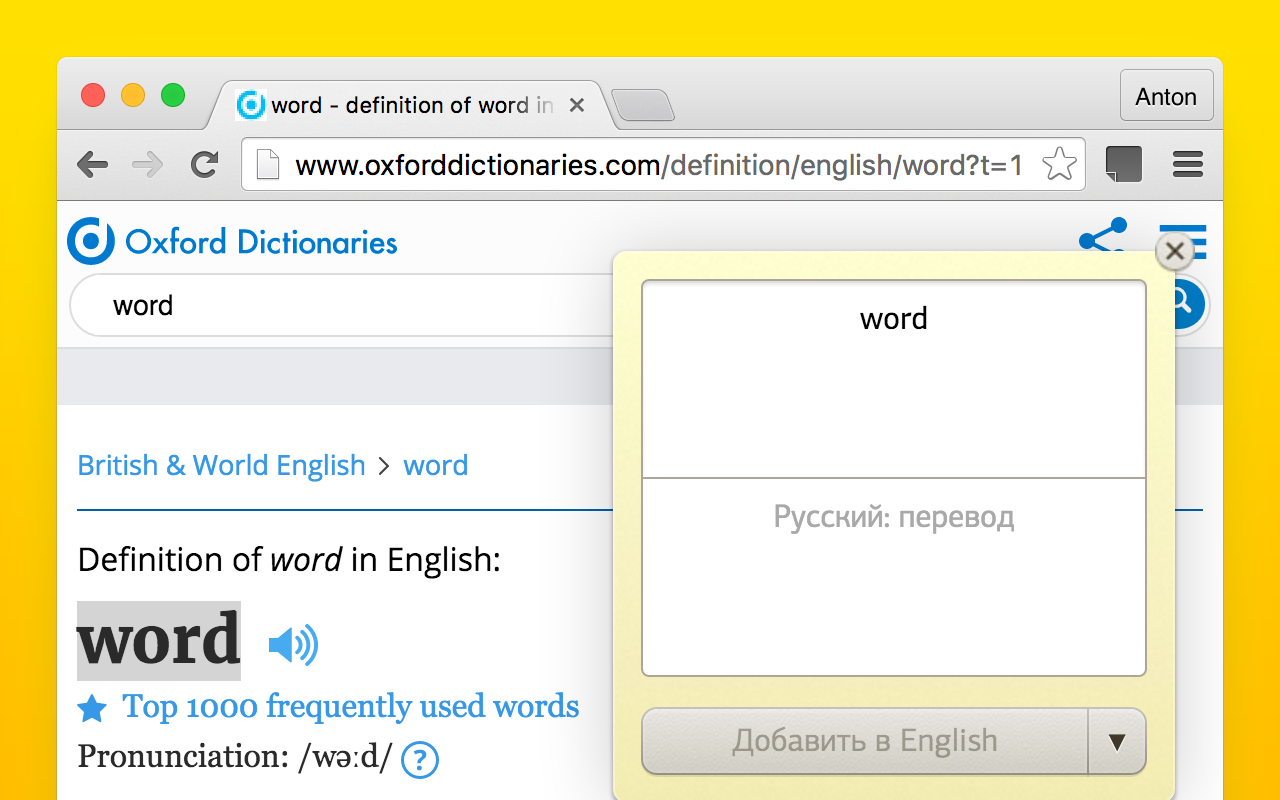Click the Oxford Dictionaries logo
Screen dimensions: 1280x800
(232, 241)
